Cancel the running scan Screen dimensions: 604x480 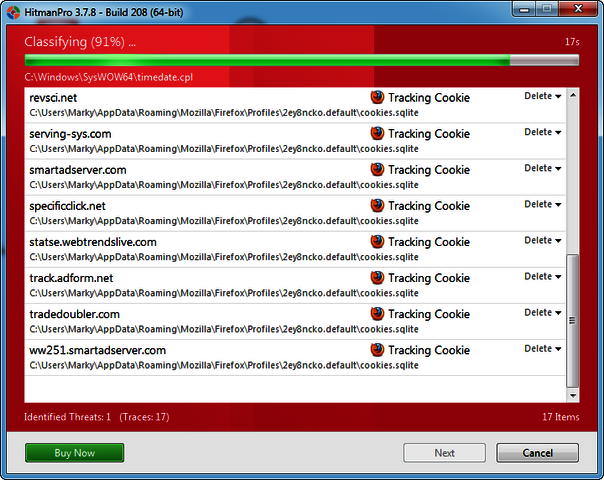click(x=537, y=453)
